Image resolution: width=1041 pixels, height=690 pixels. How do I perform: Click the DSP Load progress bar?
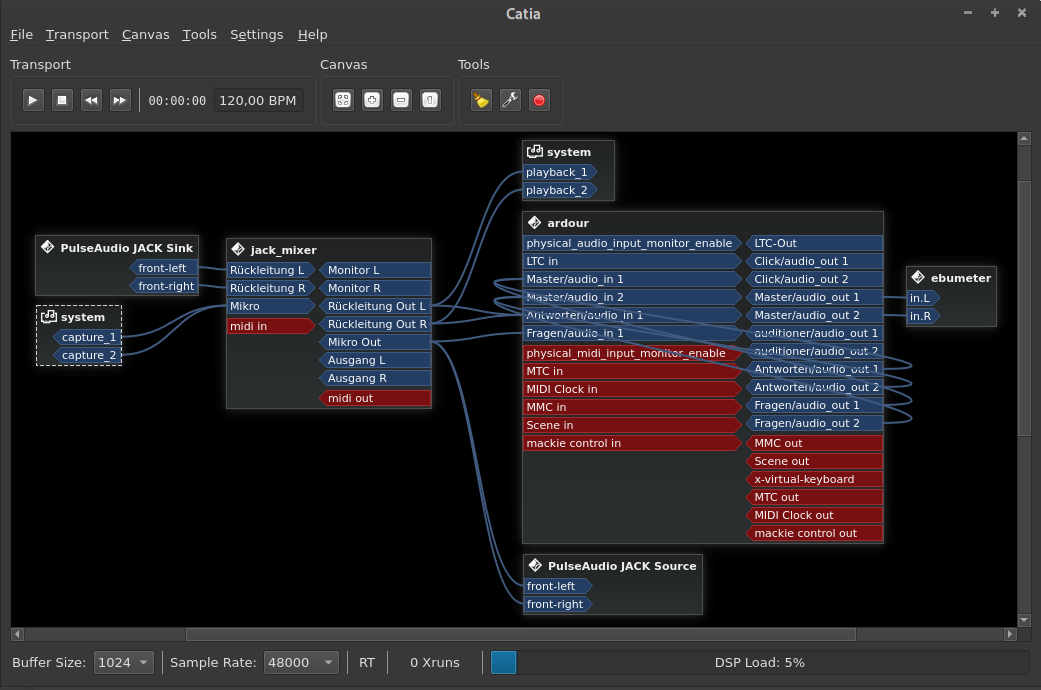tap(760, 662)
